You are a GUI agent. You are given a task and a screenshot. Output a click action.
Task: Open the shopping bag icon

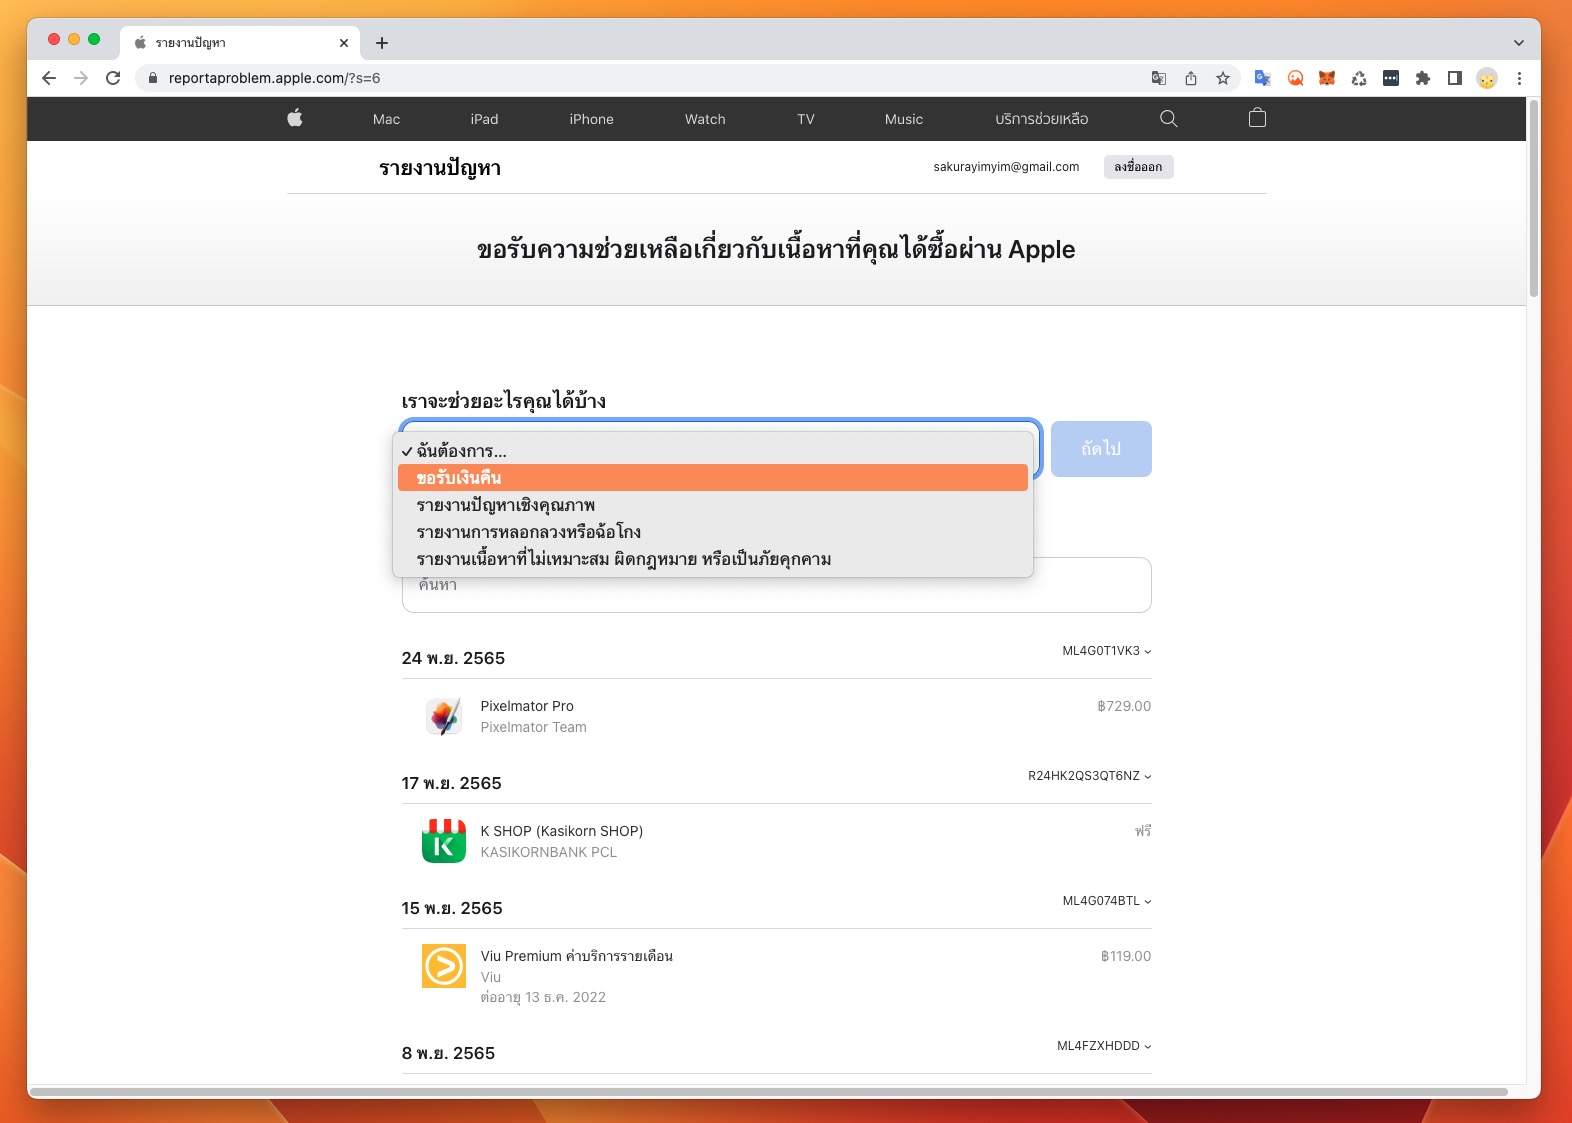coord(1257,118)
